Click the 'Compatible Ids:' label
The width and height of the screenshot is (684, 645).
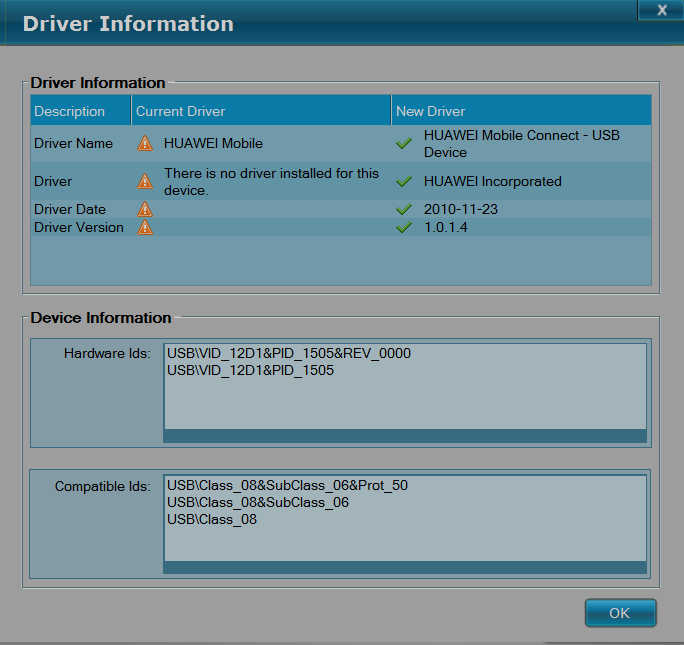(x=103, y=486)
